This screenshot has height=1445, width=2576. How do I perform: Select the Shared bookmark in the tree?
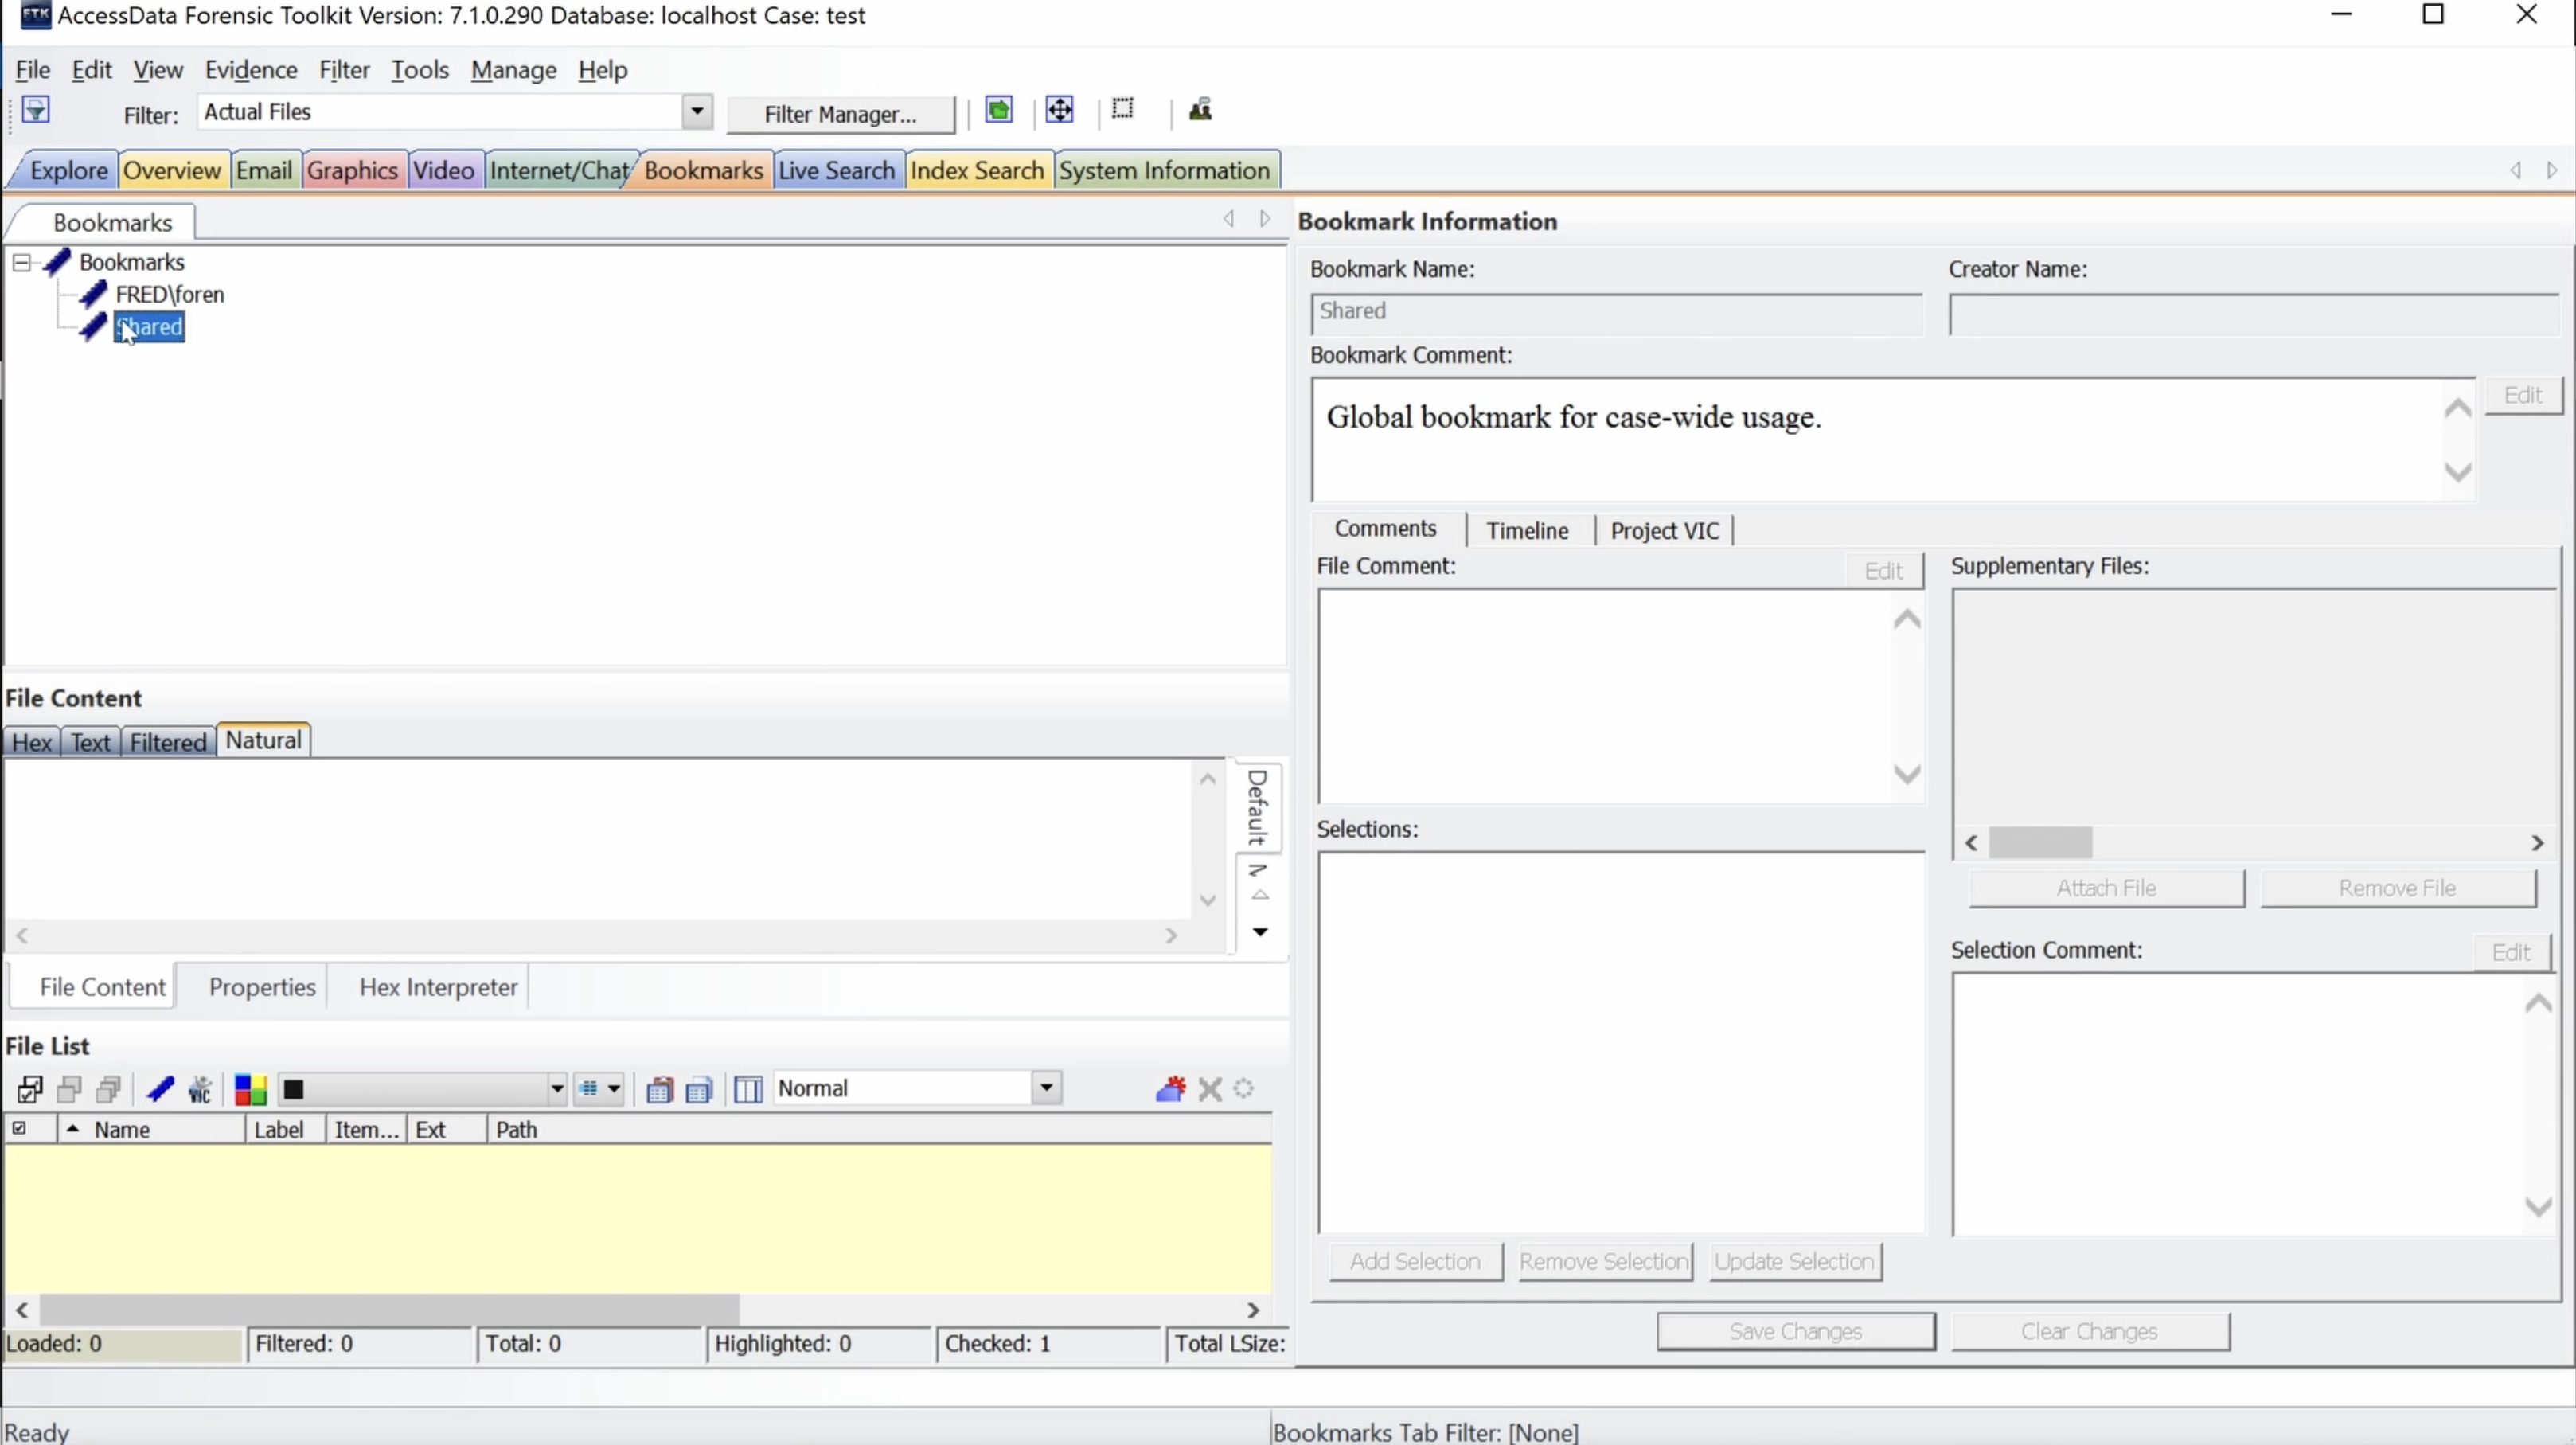click(x=150, y=327)
